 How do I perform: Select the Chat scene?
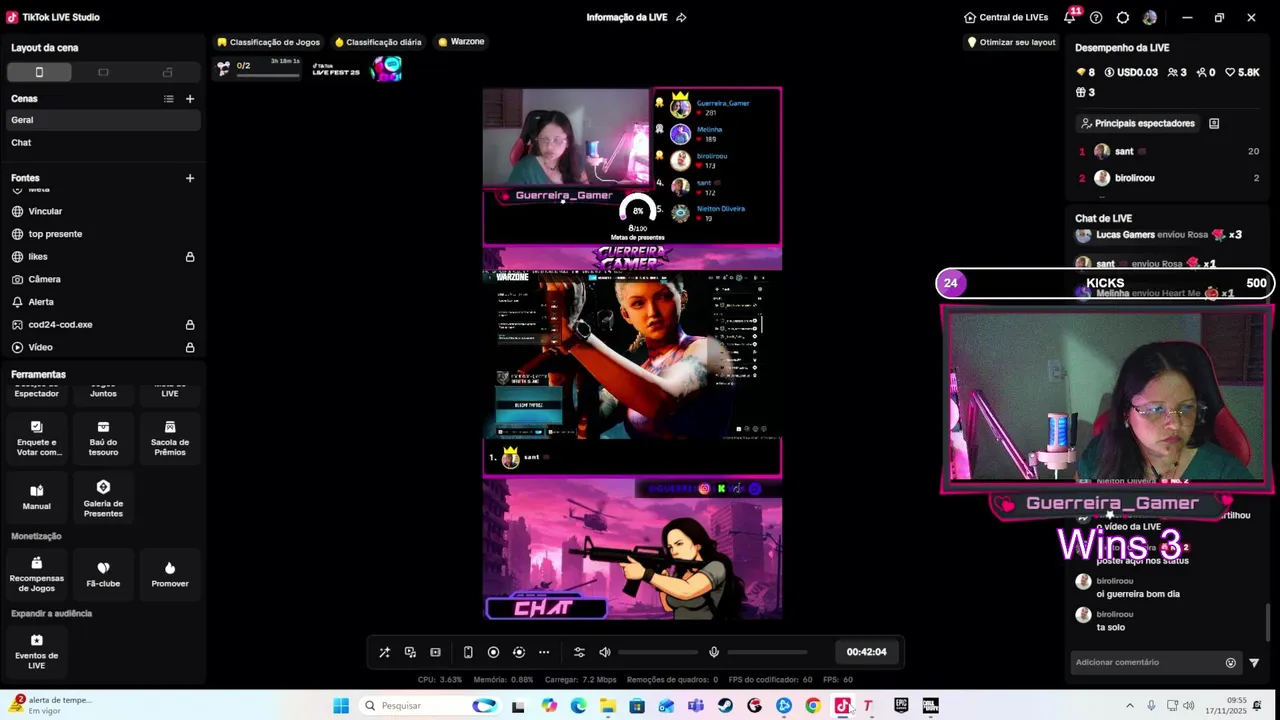(103, 143)
